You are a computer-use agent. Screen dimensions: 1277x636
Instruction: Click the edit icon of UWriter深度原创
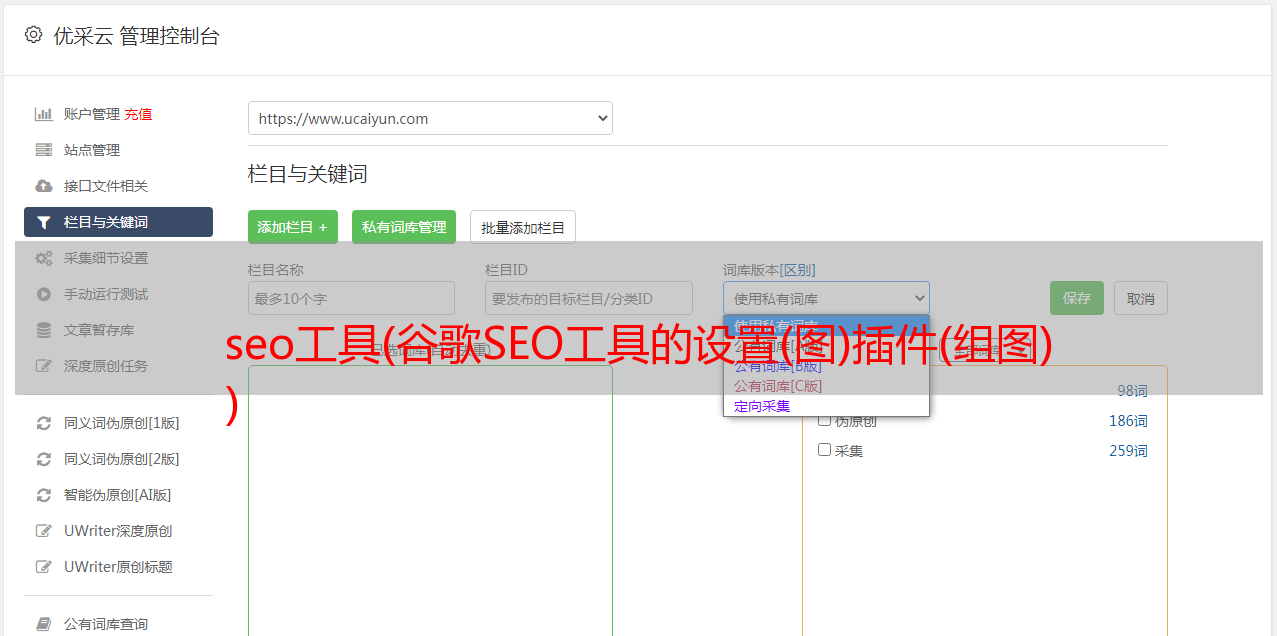point(43,531)
